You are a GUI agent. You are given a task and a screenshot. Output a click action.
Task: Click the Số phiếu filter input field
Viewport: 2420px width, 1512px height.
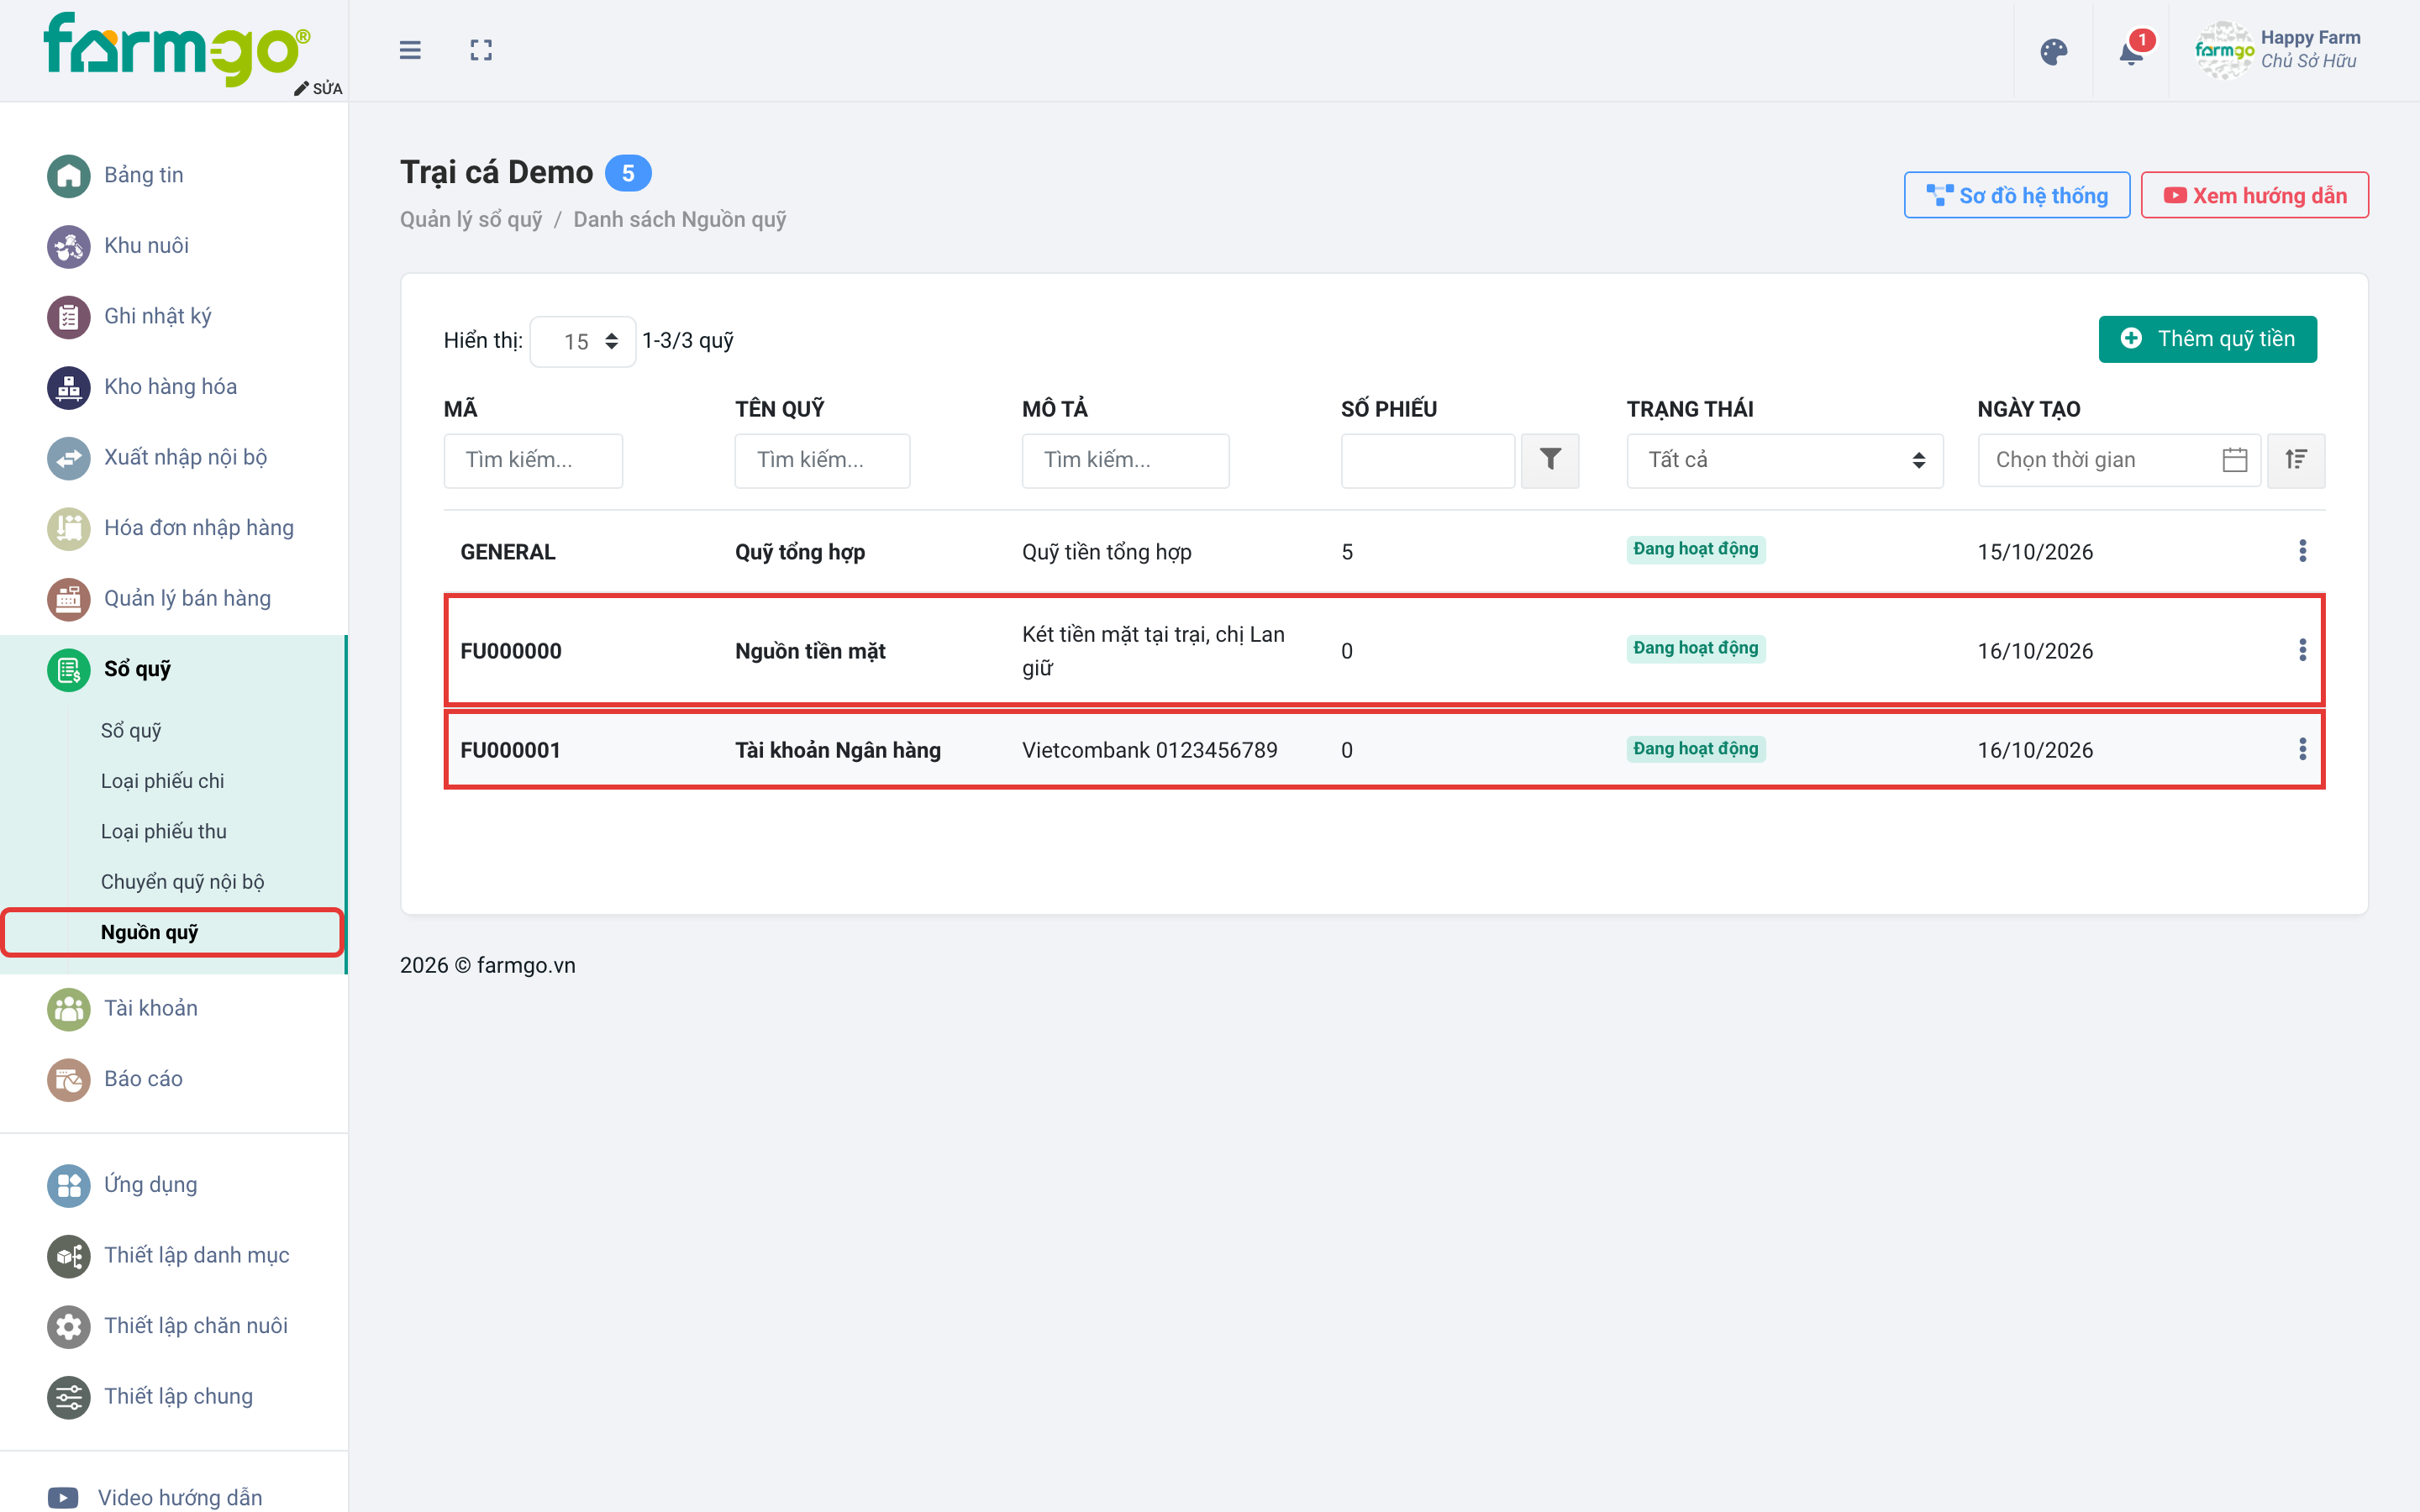click(x=1428, y=460)
